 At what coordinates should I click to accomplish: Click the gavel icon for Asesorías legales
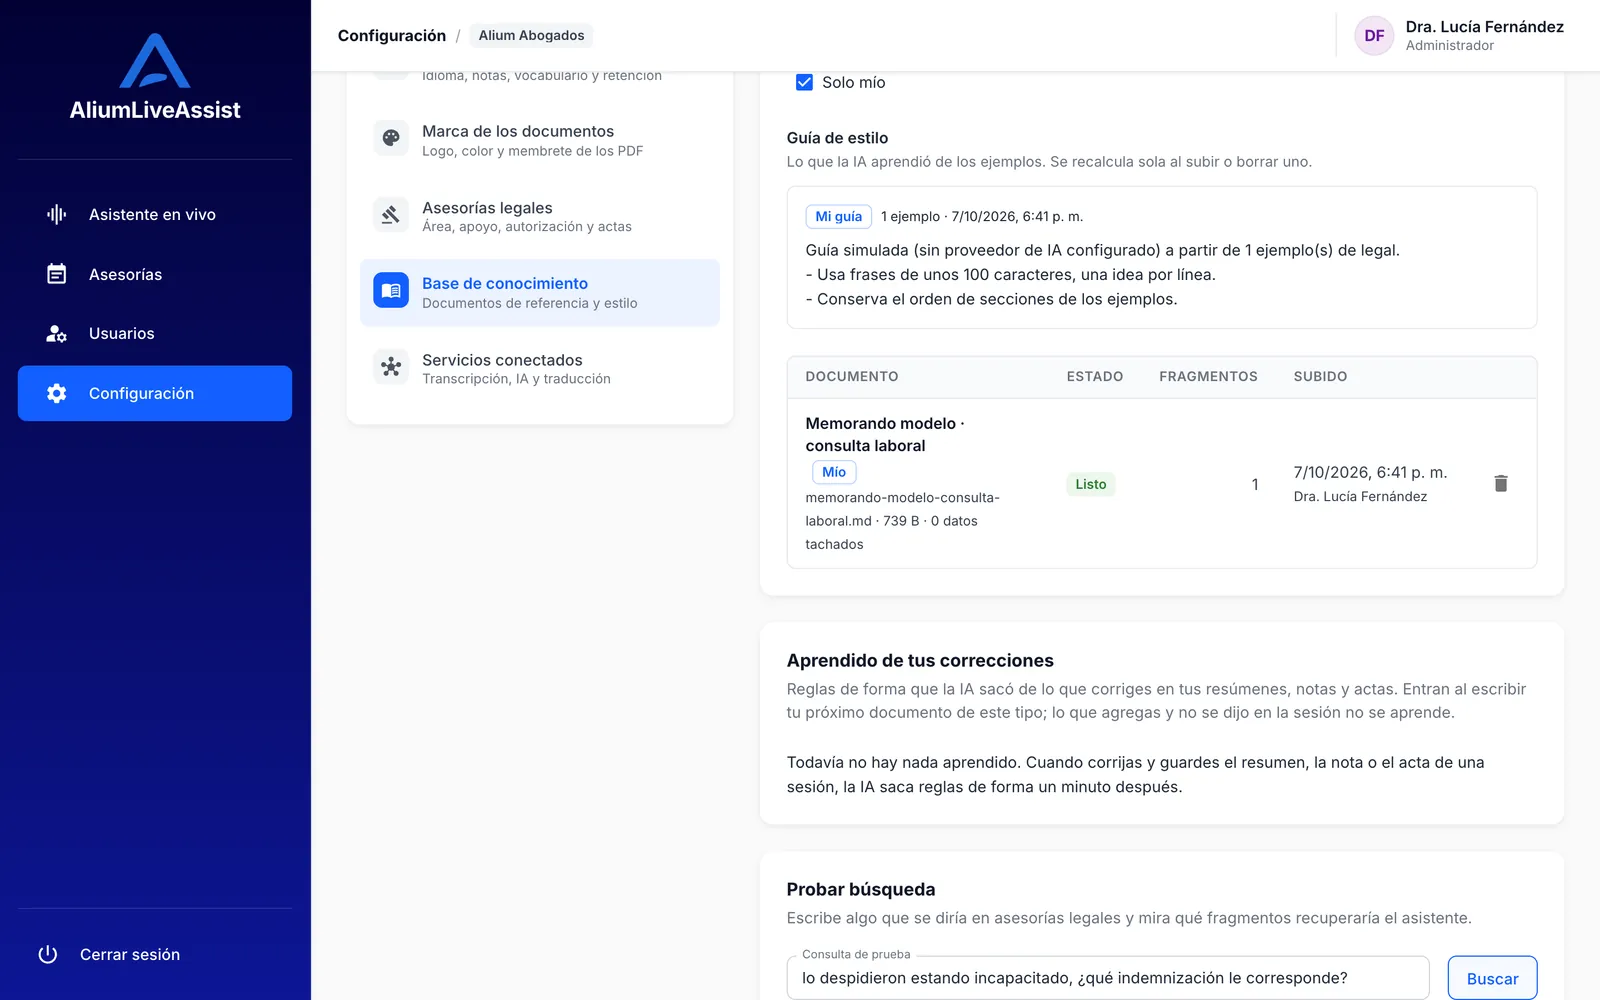coord(391,214)
